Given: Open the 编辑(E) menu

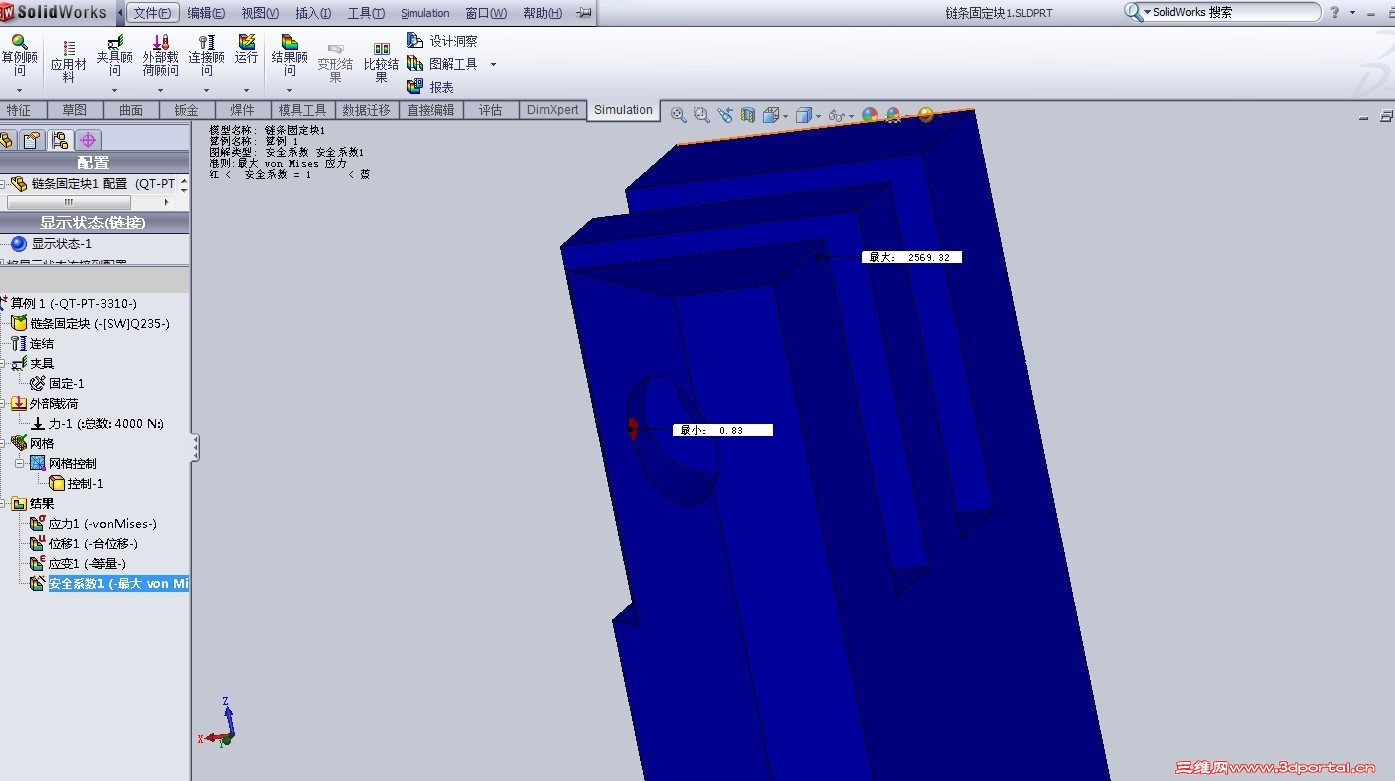Looking at the screenshot, I should tap(206, 13).
